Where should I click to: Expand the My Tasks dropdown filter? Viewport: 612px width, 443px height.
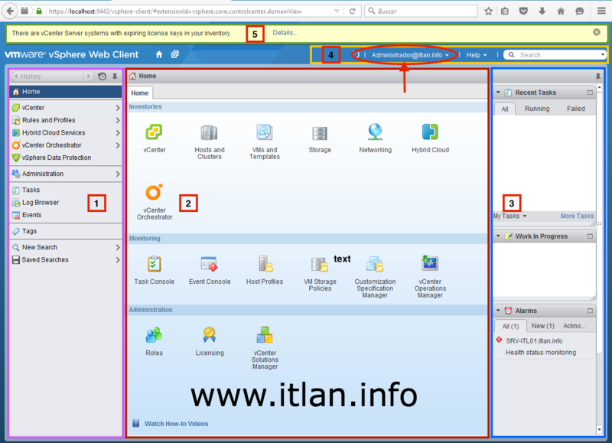[510, 216]
